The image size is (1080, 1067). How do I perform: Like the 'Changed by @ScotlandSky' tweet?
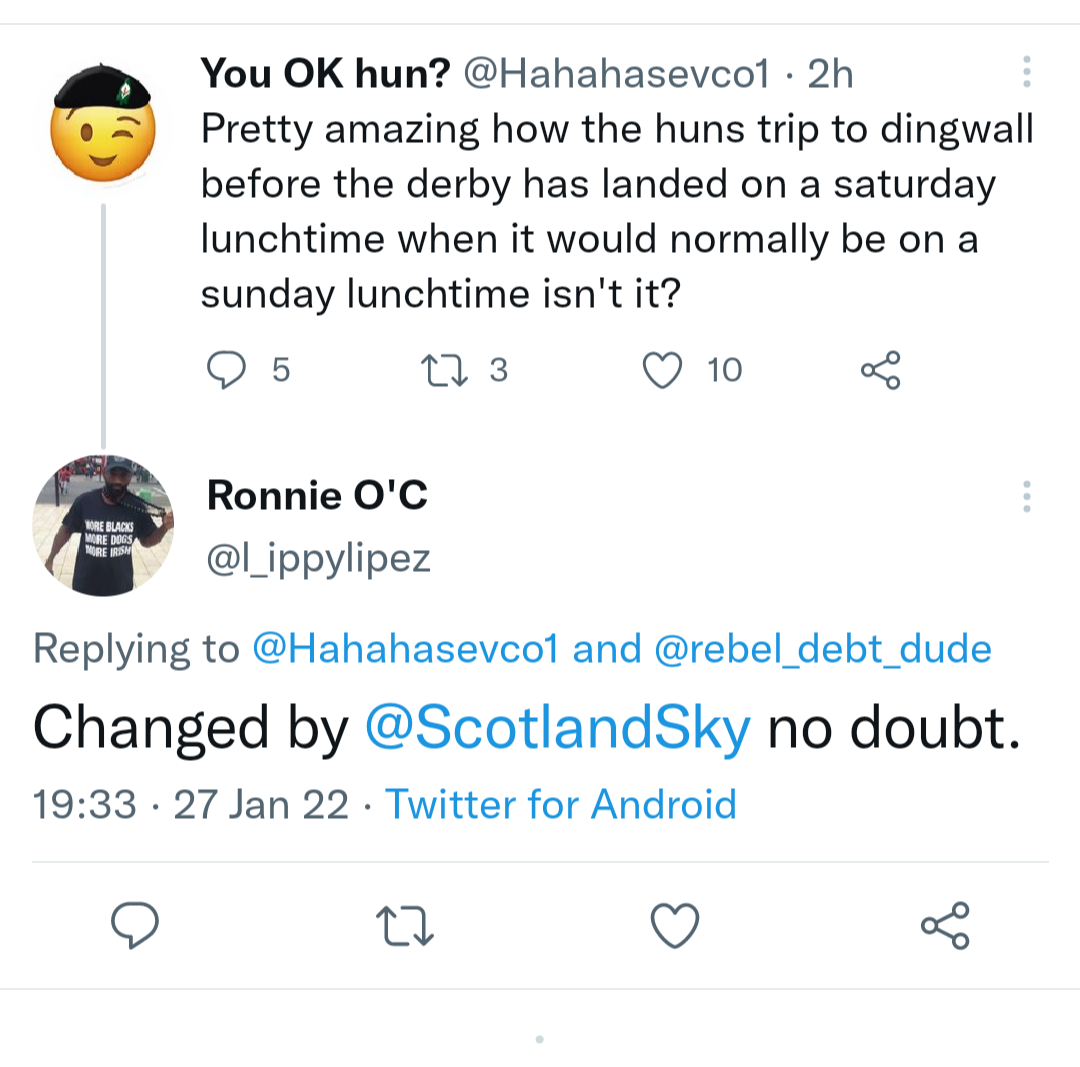coord(675,925)
